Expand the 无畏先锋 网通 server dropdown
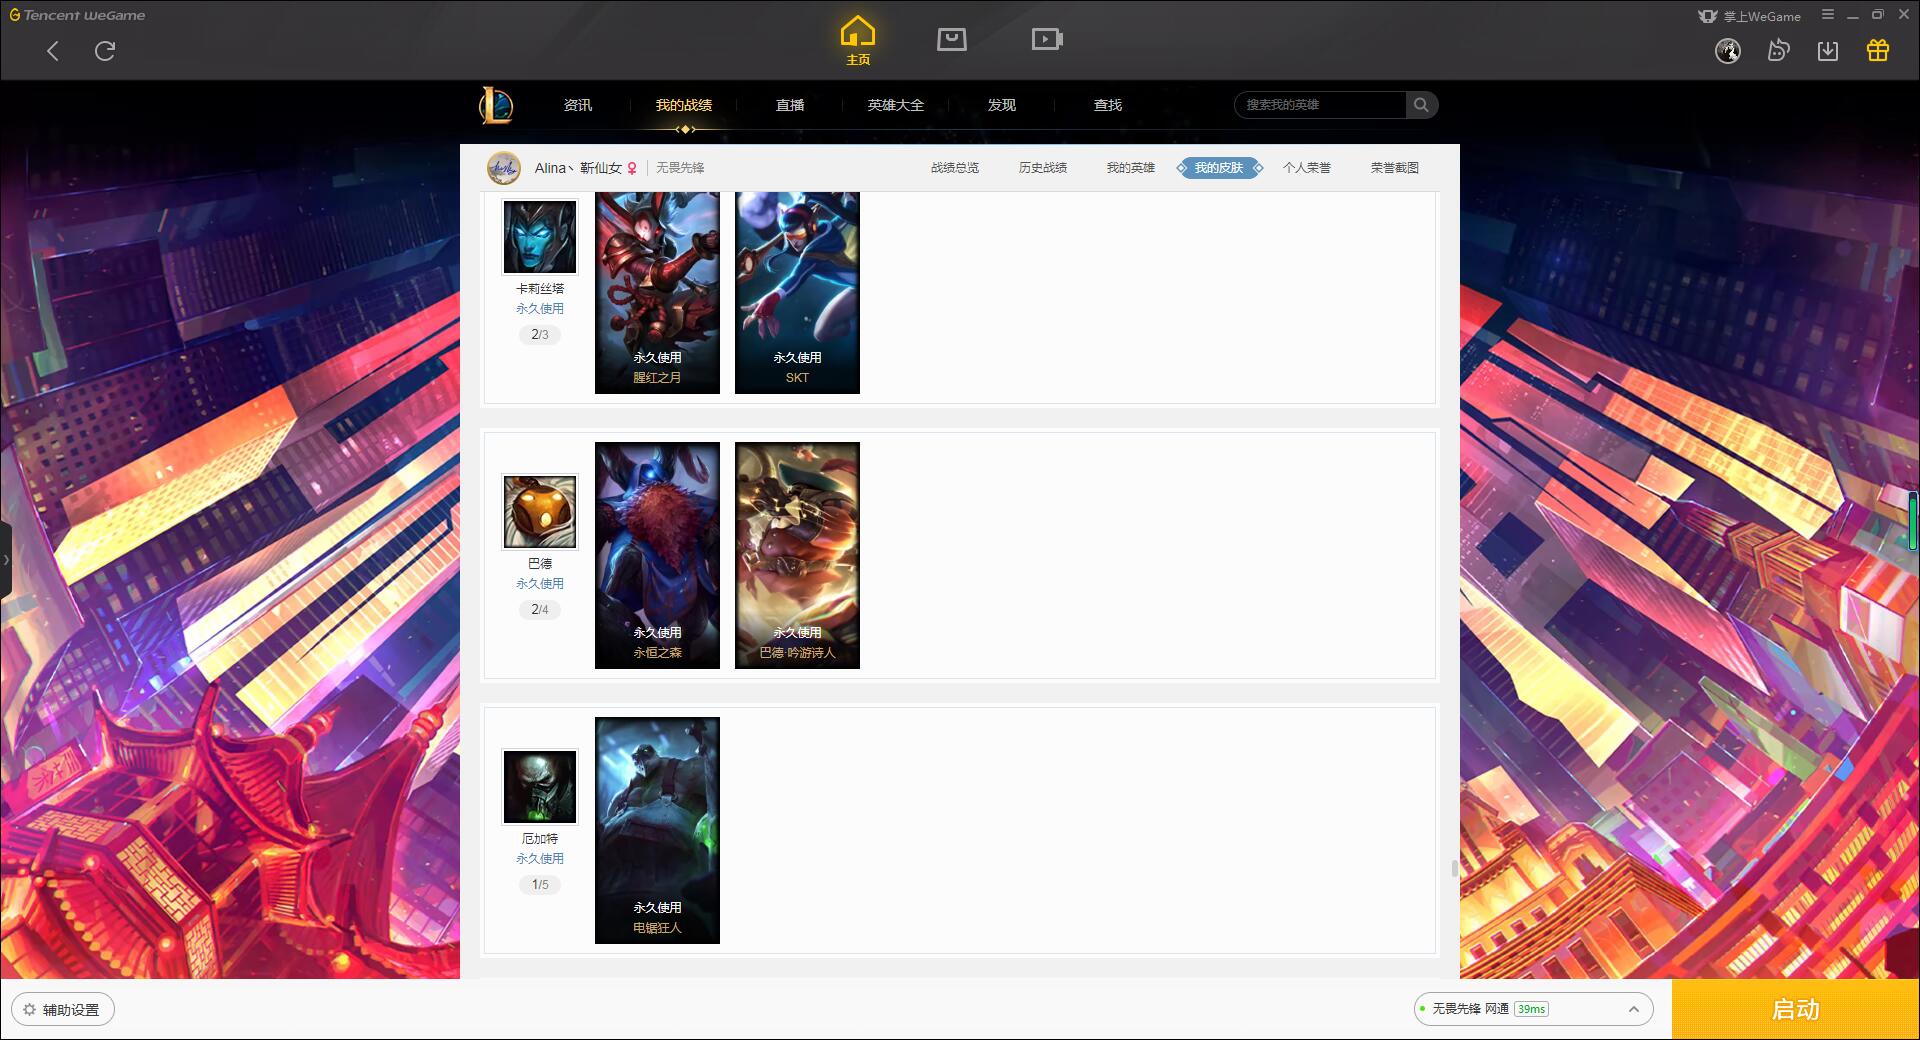Image resolution: width=1920 pixels, height=1040 pixels. pyautogui.click(x=1533, y=1009)
